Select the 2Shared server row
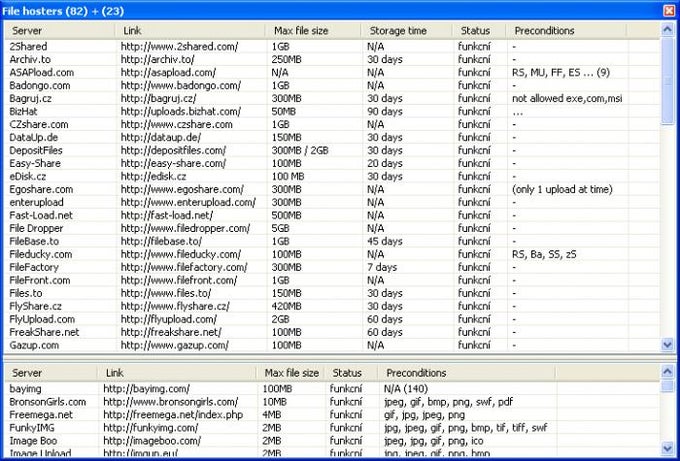 click(332, 46)
